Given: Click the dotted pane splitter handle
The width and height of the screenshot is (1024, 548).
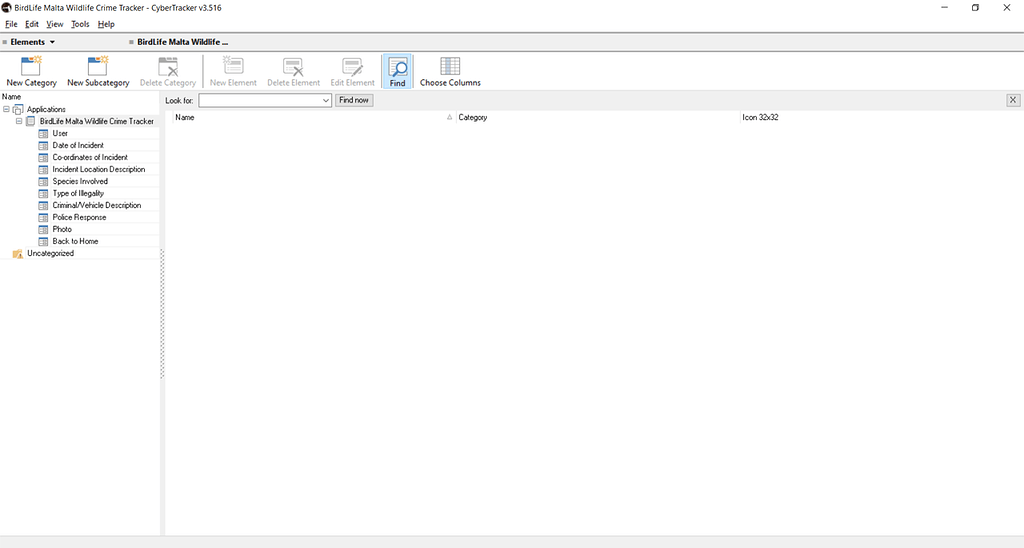Looking at the screenshot, I should (x=162, y=314).
